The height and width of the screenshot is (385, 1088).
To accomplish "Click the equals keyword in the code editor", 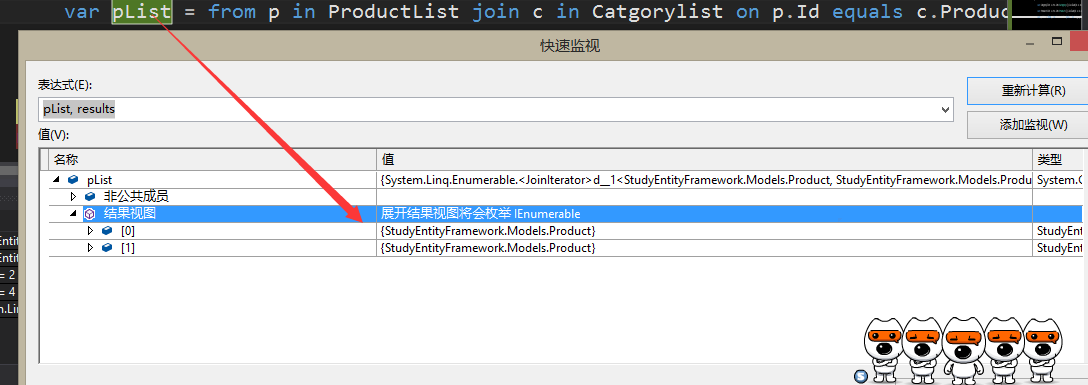I will click(x=866, y=12).
